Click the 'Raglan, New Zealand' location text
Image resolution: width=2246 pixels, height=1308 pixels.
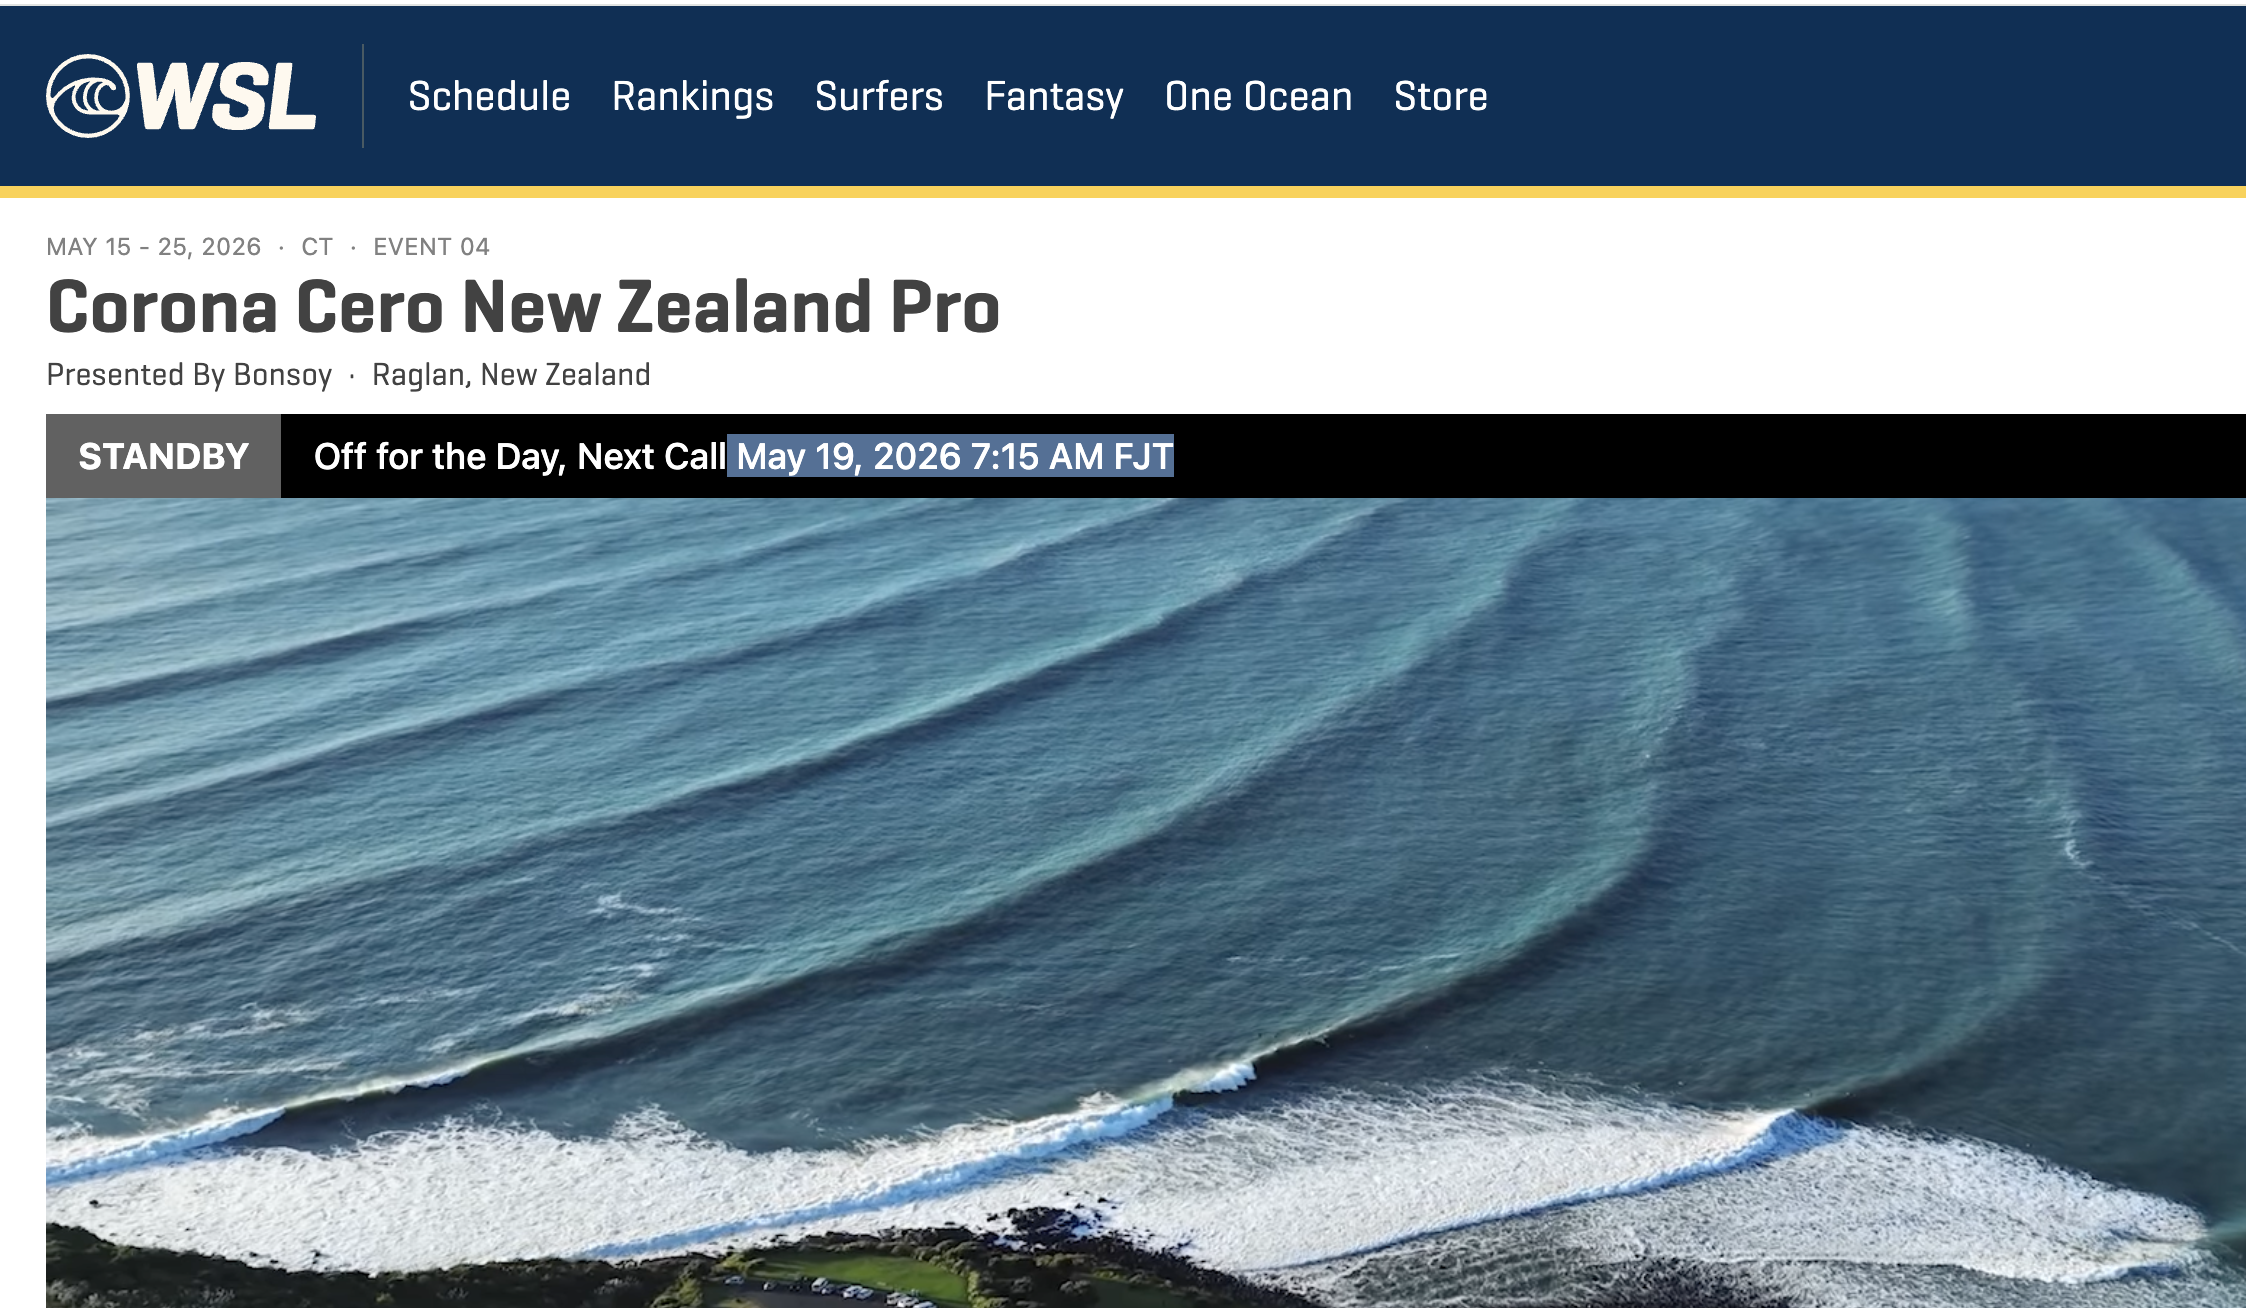[511, 375]
